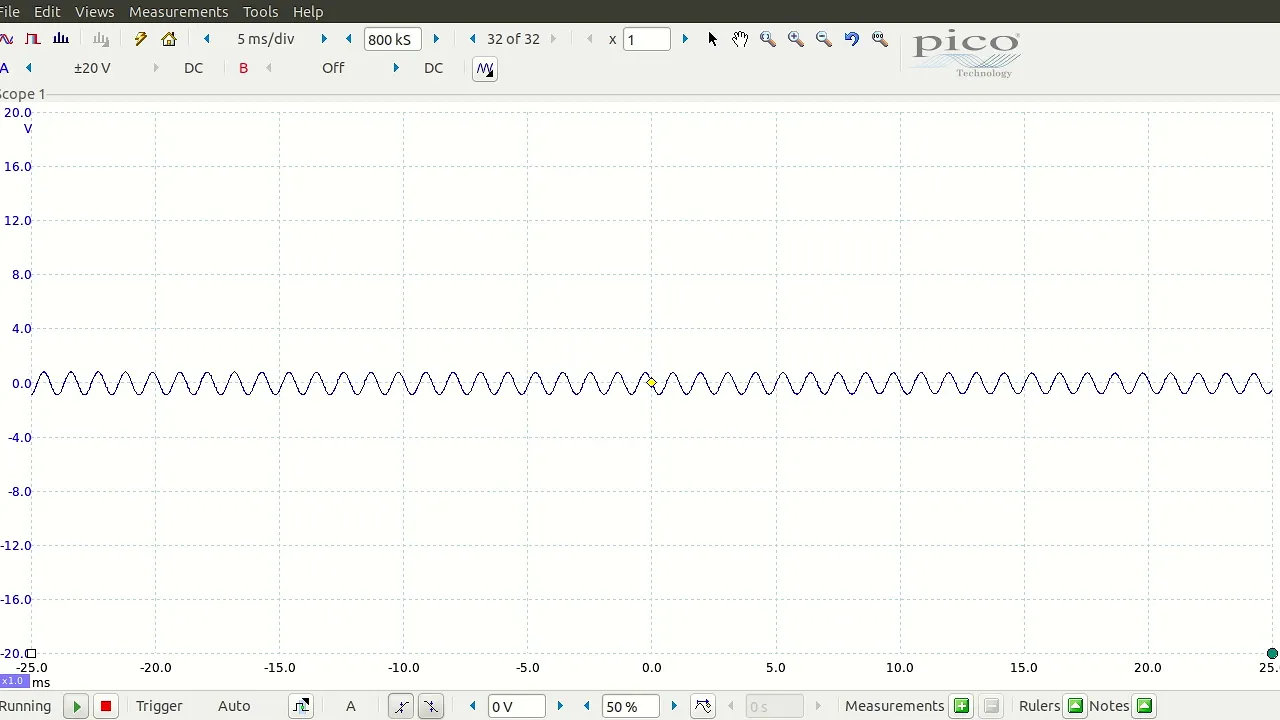Select rising edge trigger
Viewport: 1280px width, 720px height.
(401, 706)
